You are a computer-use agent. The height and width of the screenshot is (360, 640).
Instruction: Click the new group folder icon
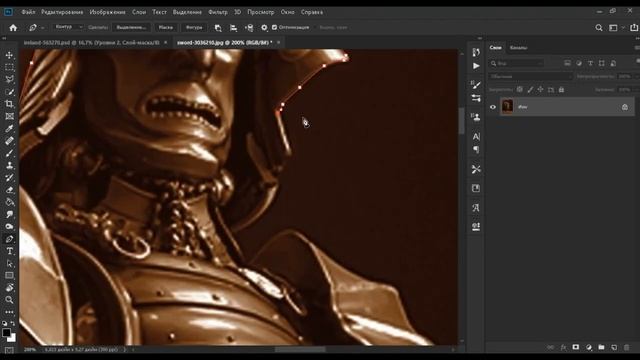(601, 347)
